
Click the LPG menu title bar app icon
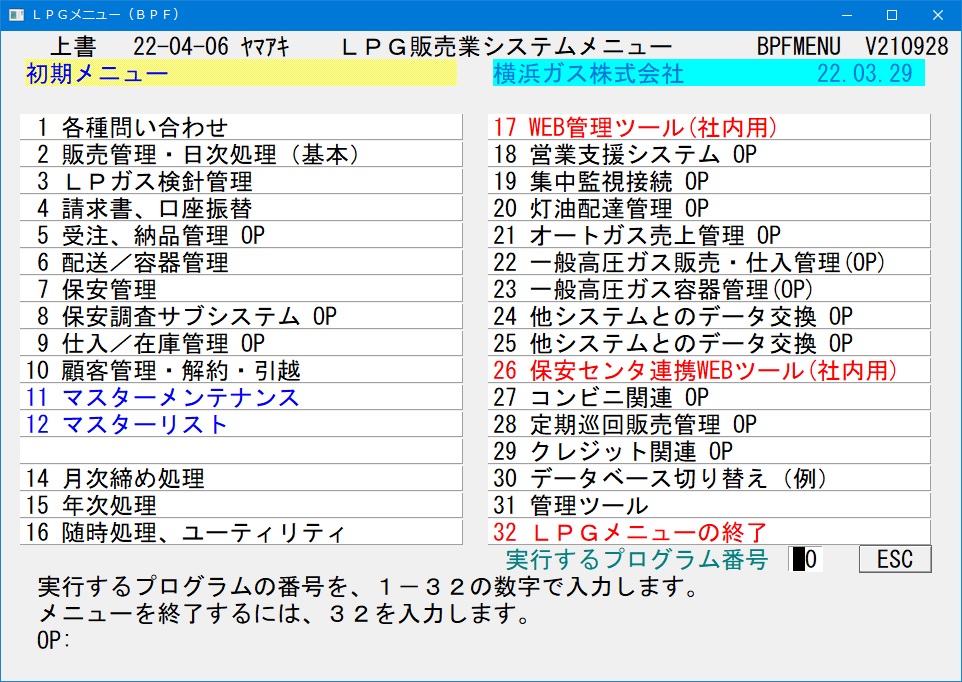pyautogui.click(x=16, y=15)
